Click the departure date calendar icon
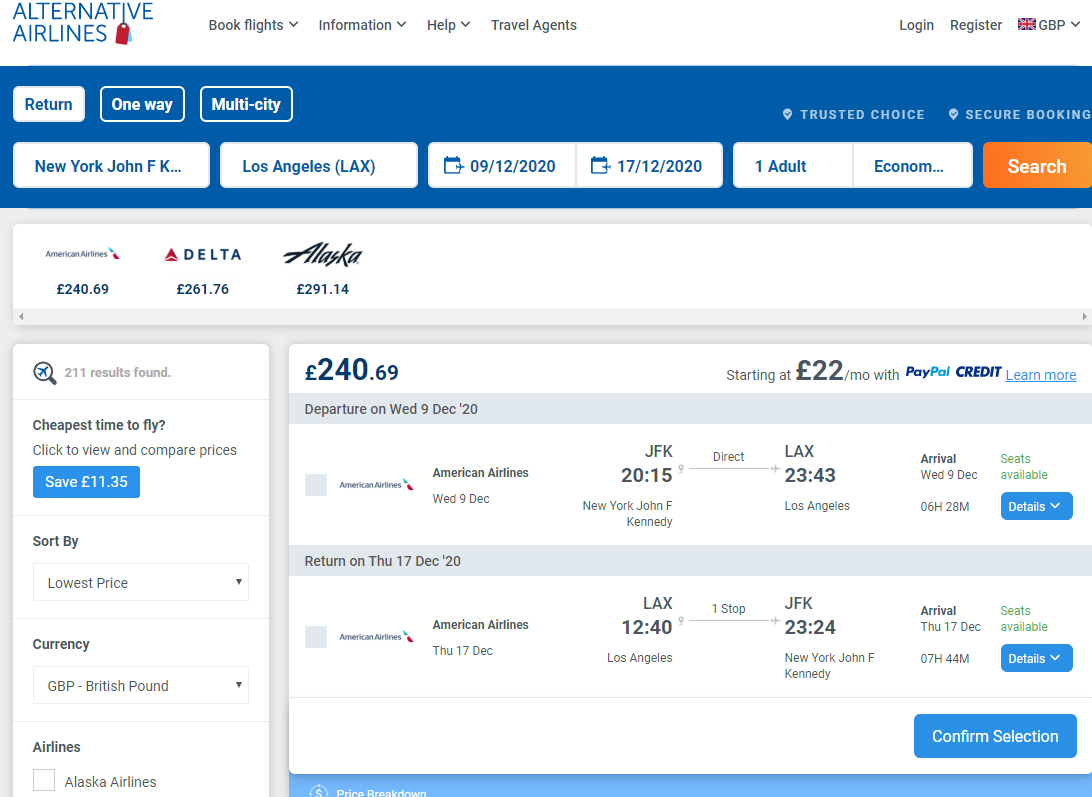 point(453,166)
